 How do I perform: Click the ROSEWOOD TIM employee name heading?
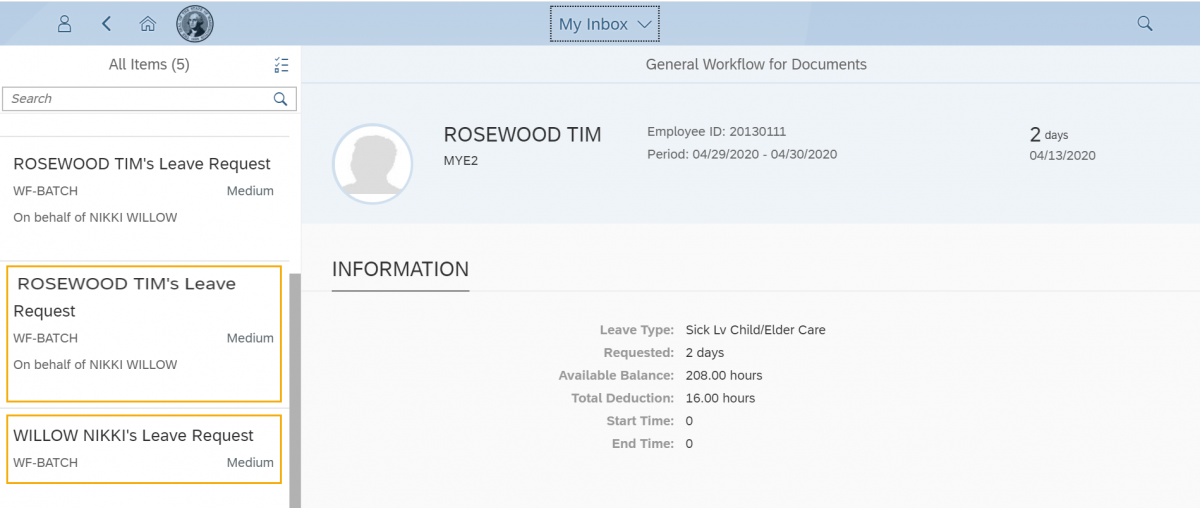522,135
